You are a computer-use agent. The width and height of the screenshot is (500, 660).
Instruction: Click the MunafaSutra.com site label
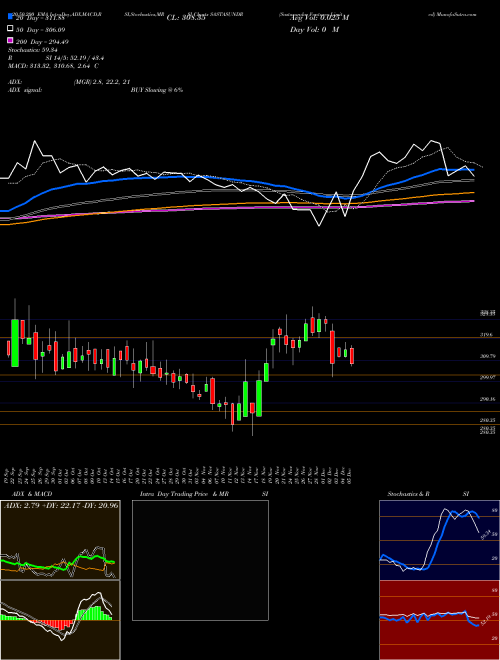point(456,14)
